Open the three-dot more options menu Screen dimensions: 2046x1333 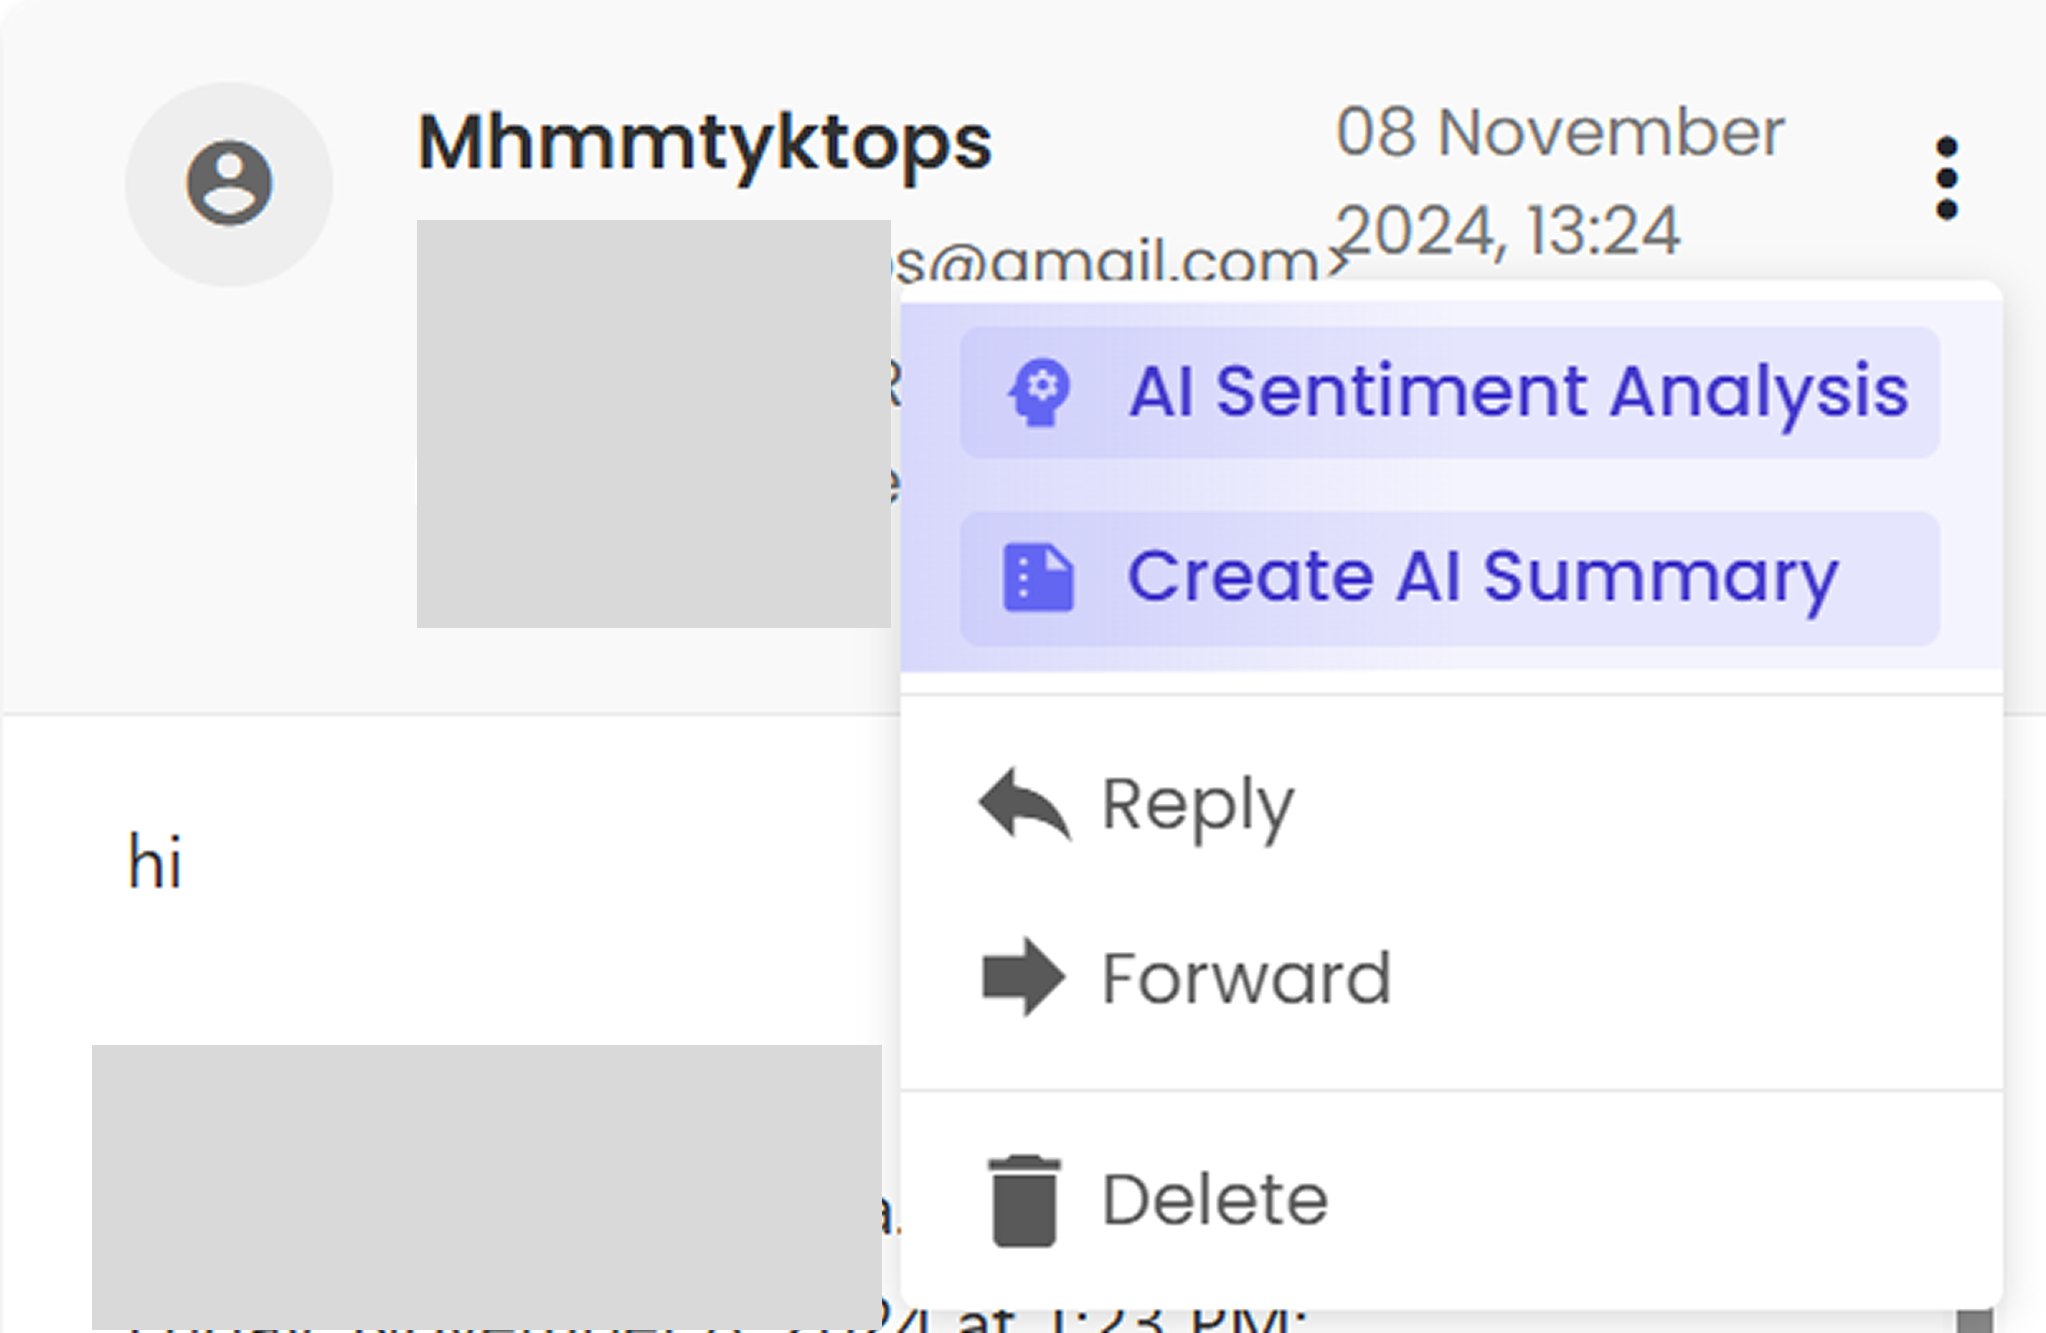tap(1946, 178)
